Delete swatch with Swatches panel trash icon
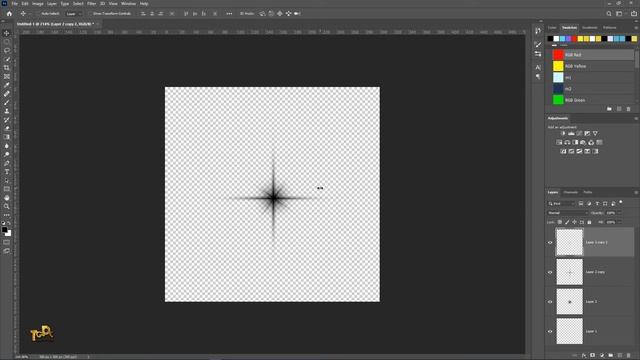The width and height of the screenshot is (640, 360). coord(629,109)
